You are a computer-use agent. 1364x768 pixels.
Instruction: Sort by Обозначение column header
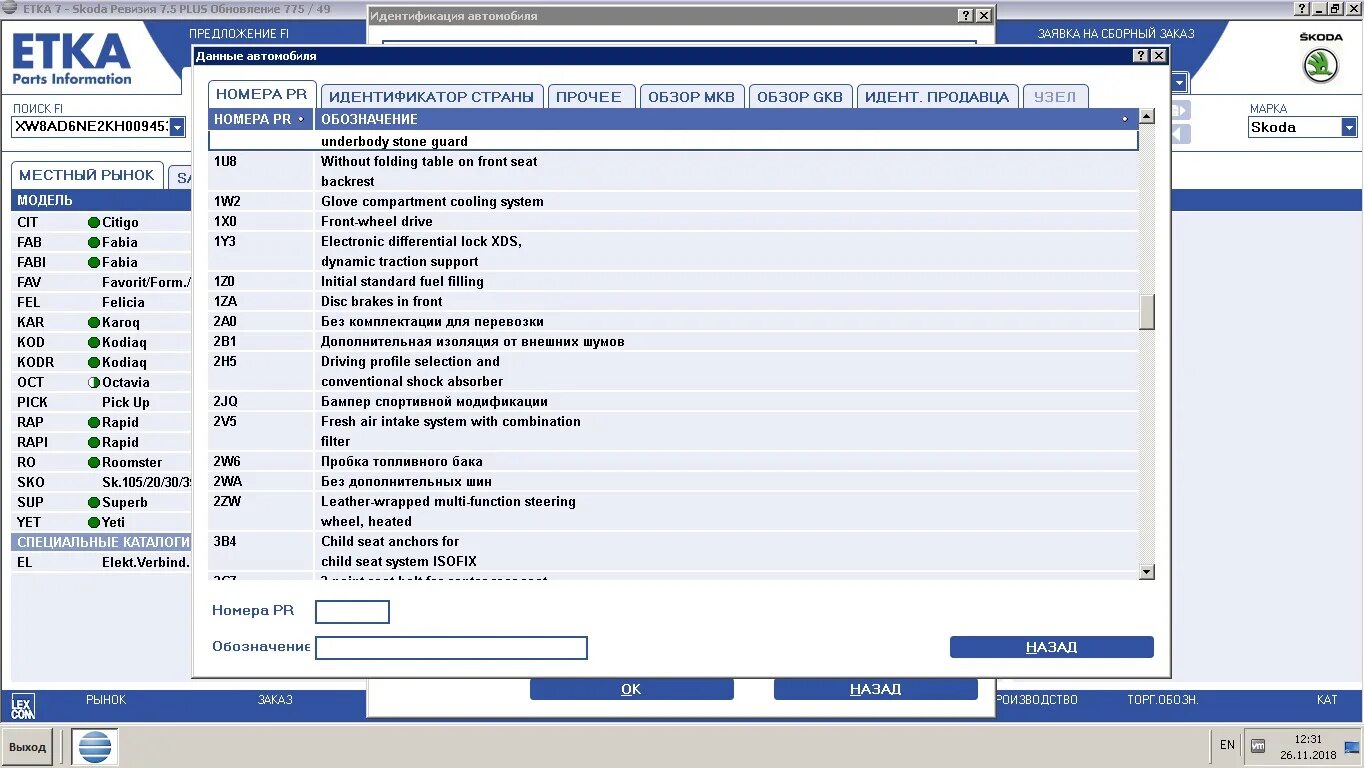pos(726,119)
